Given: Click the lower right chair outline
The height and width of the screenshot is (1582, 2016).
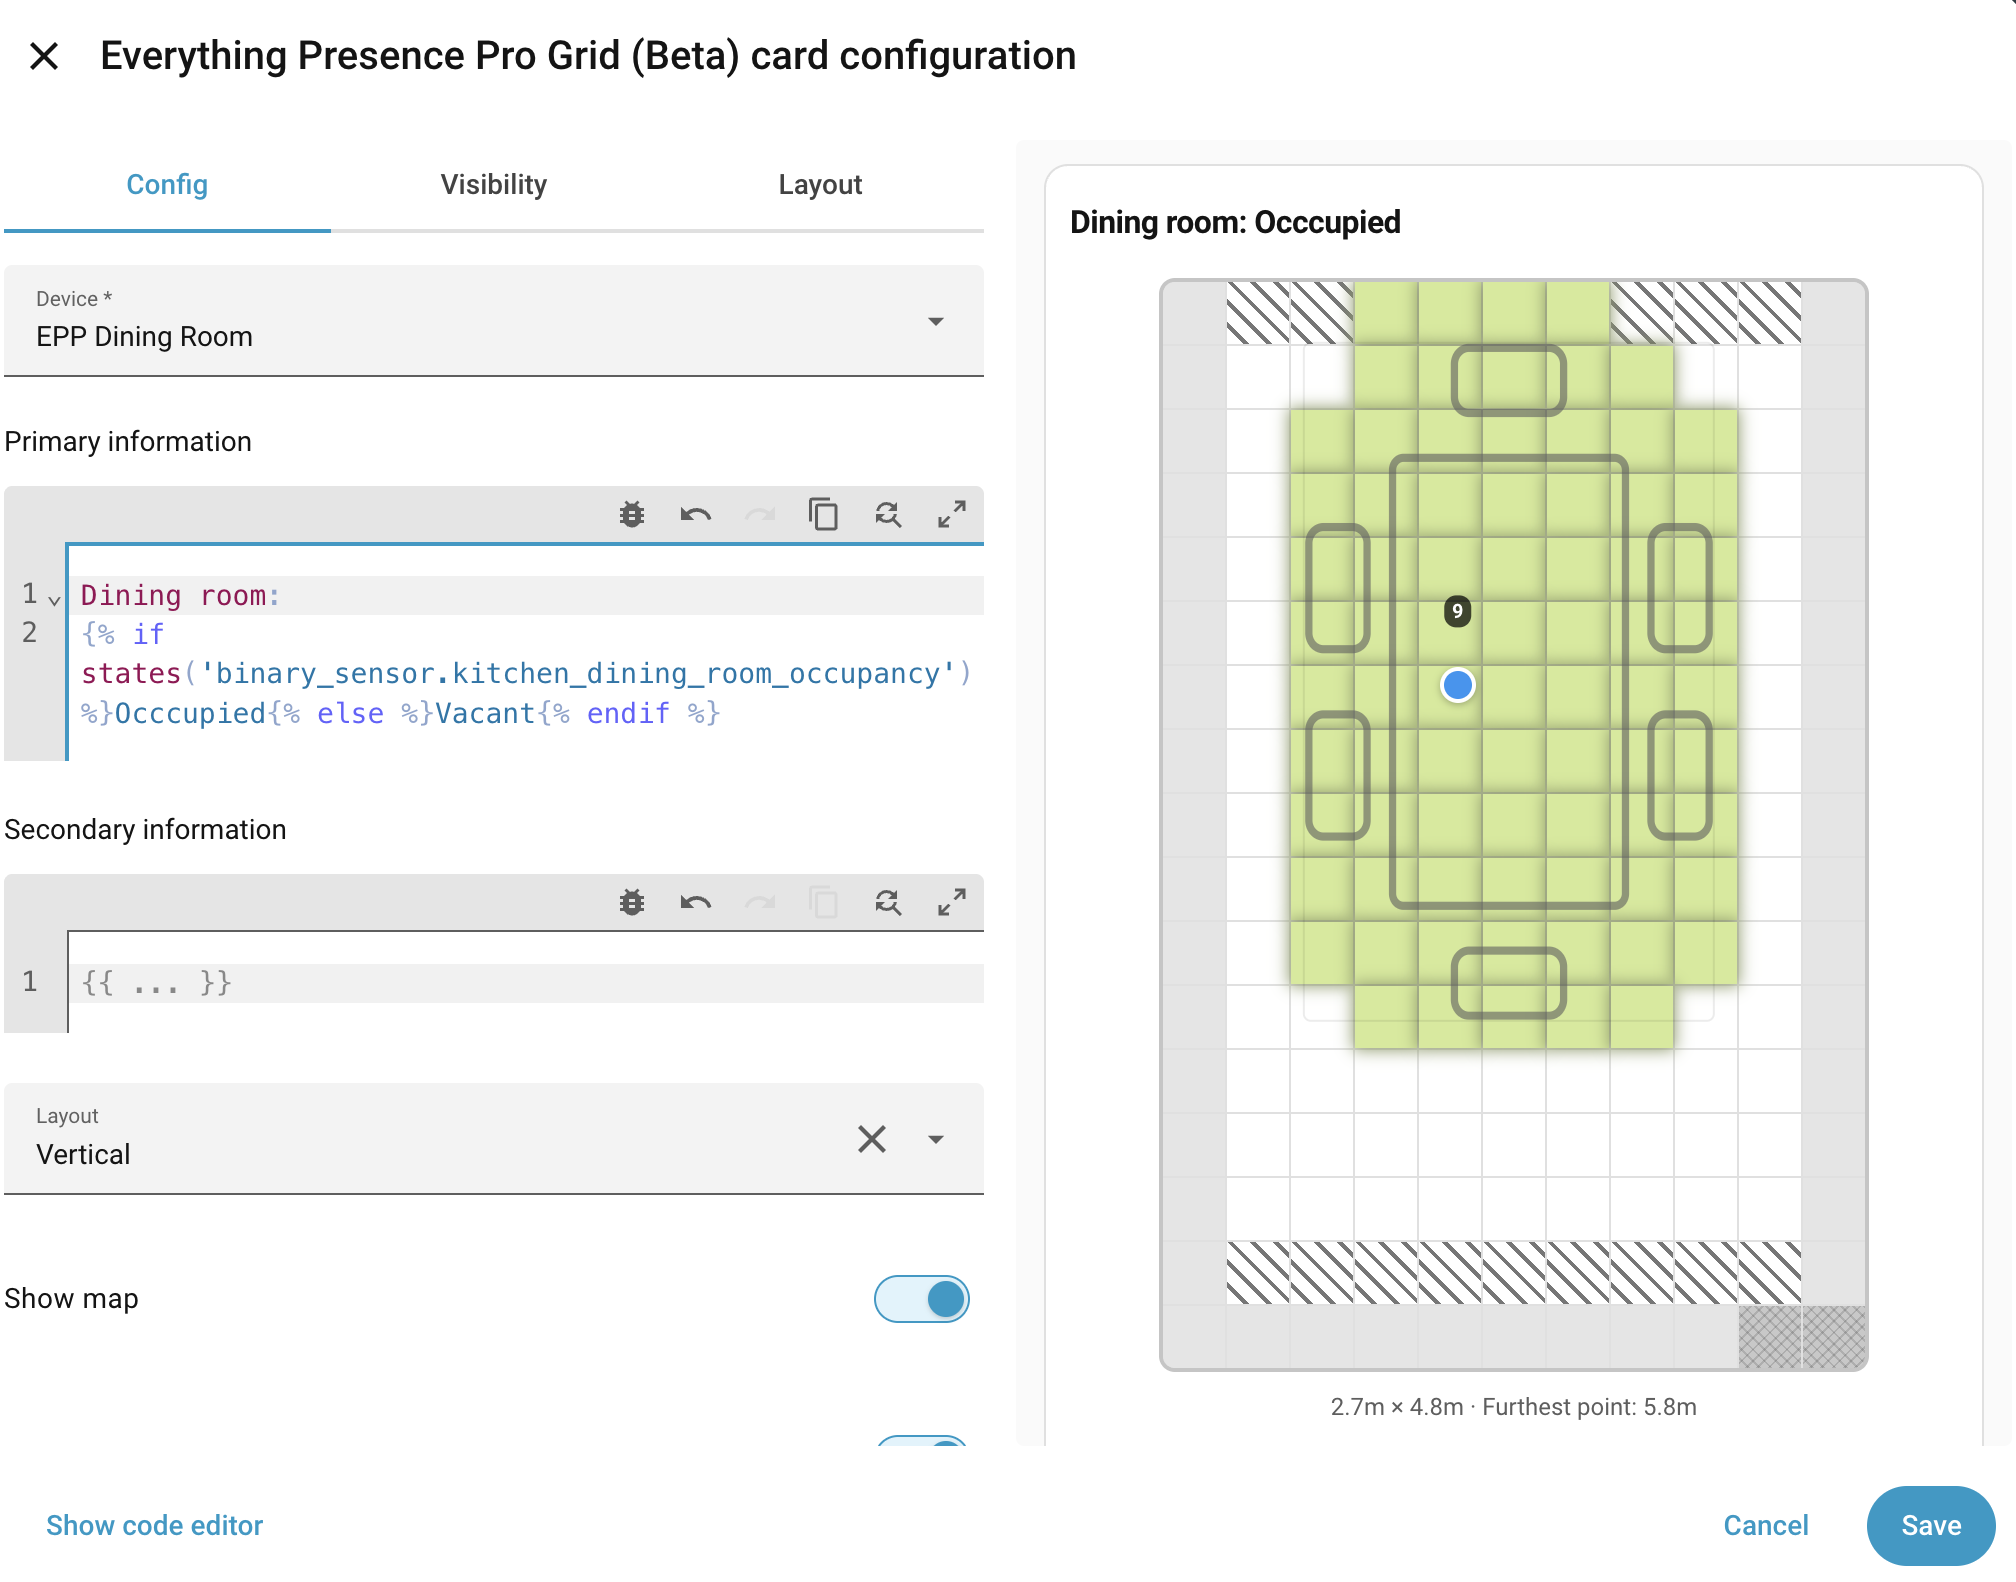Looking at the screenshot, I should pyautogui.click(x=1680, y=775).
